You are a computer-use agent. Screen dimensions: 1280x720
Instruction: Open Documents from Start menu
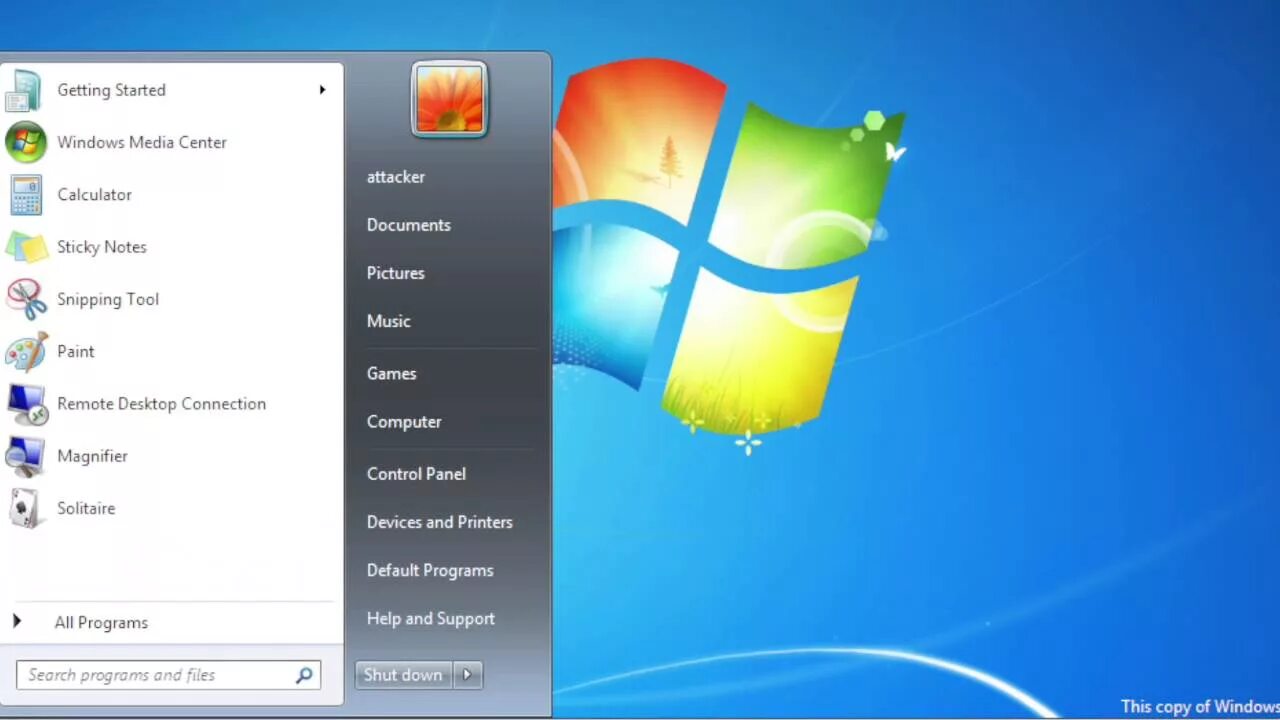[x=409, y=225]
